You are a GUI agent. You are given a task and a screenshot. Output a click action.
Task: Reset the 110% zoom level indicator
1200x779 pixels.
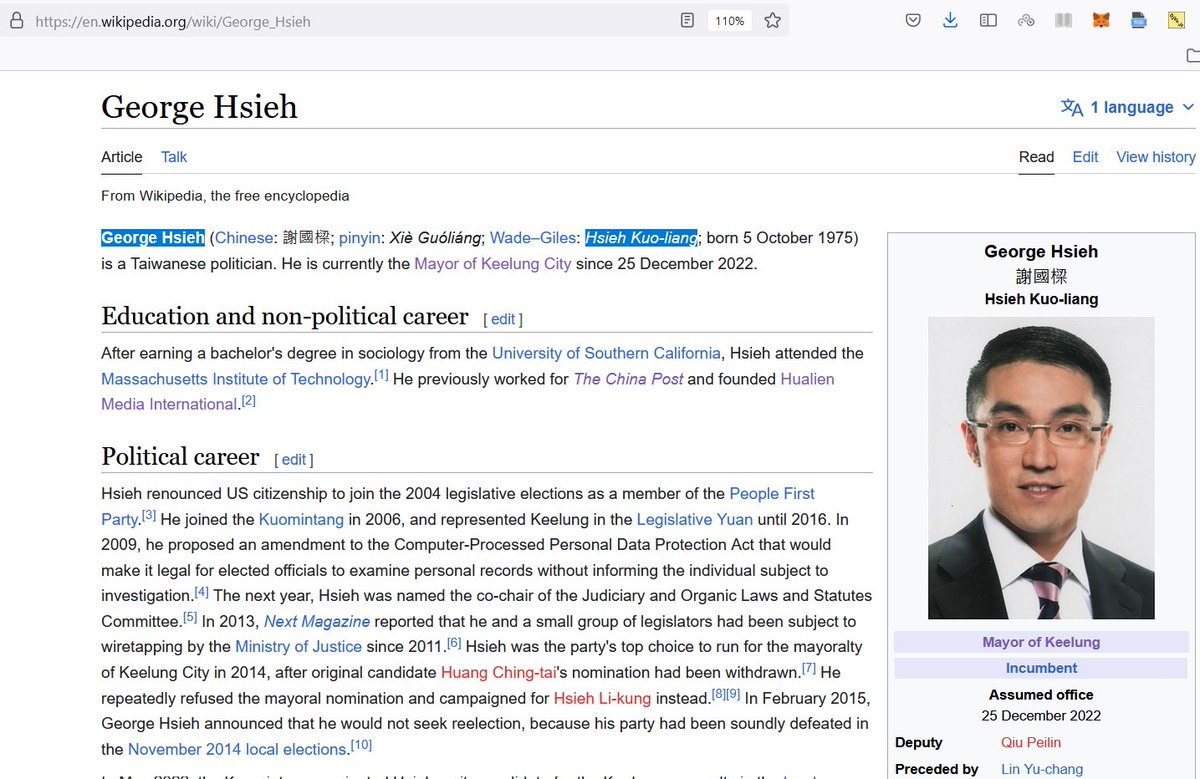730,21
